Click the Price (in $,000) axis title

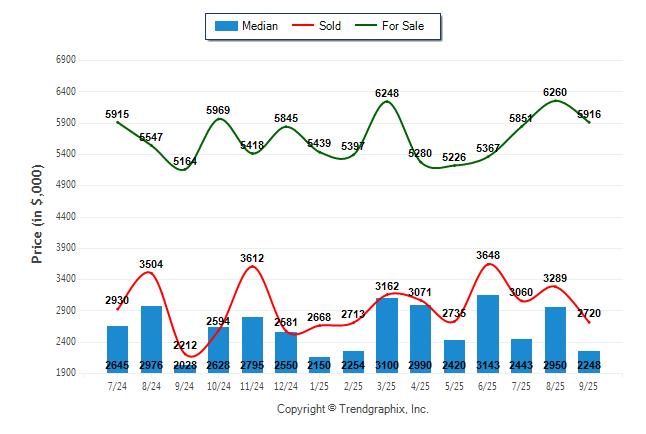[37, 216]
